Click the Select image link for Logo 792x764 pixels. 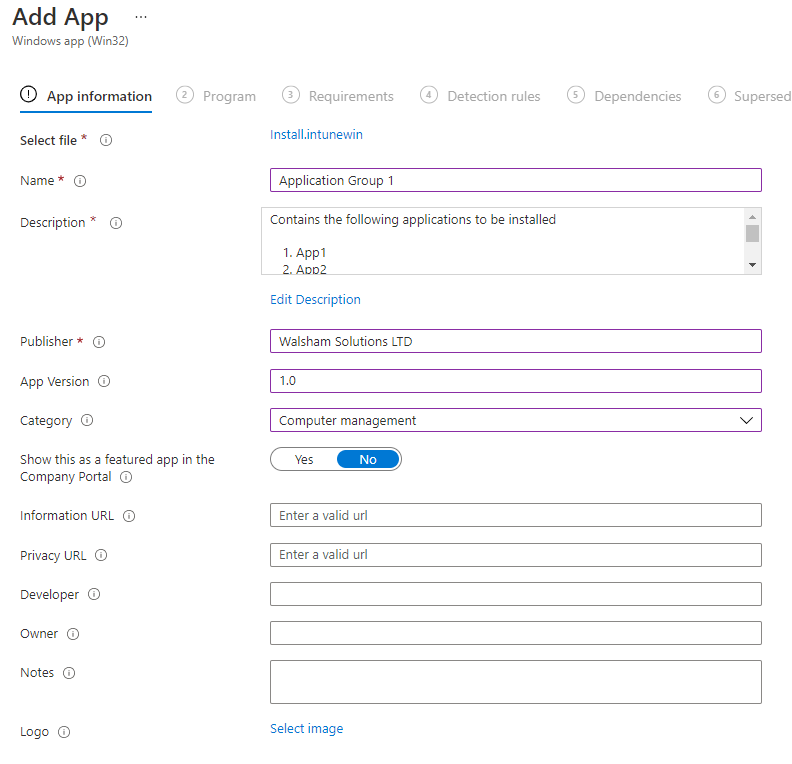(307, 728)
